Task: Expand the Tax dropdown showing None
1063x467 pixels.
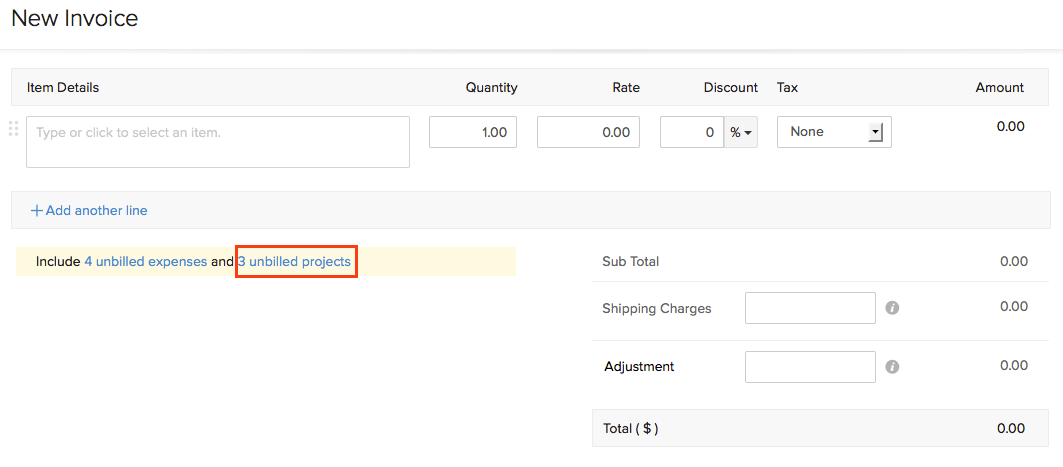Action: click(x=834, y=132)
